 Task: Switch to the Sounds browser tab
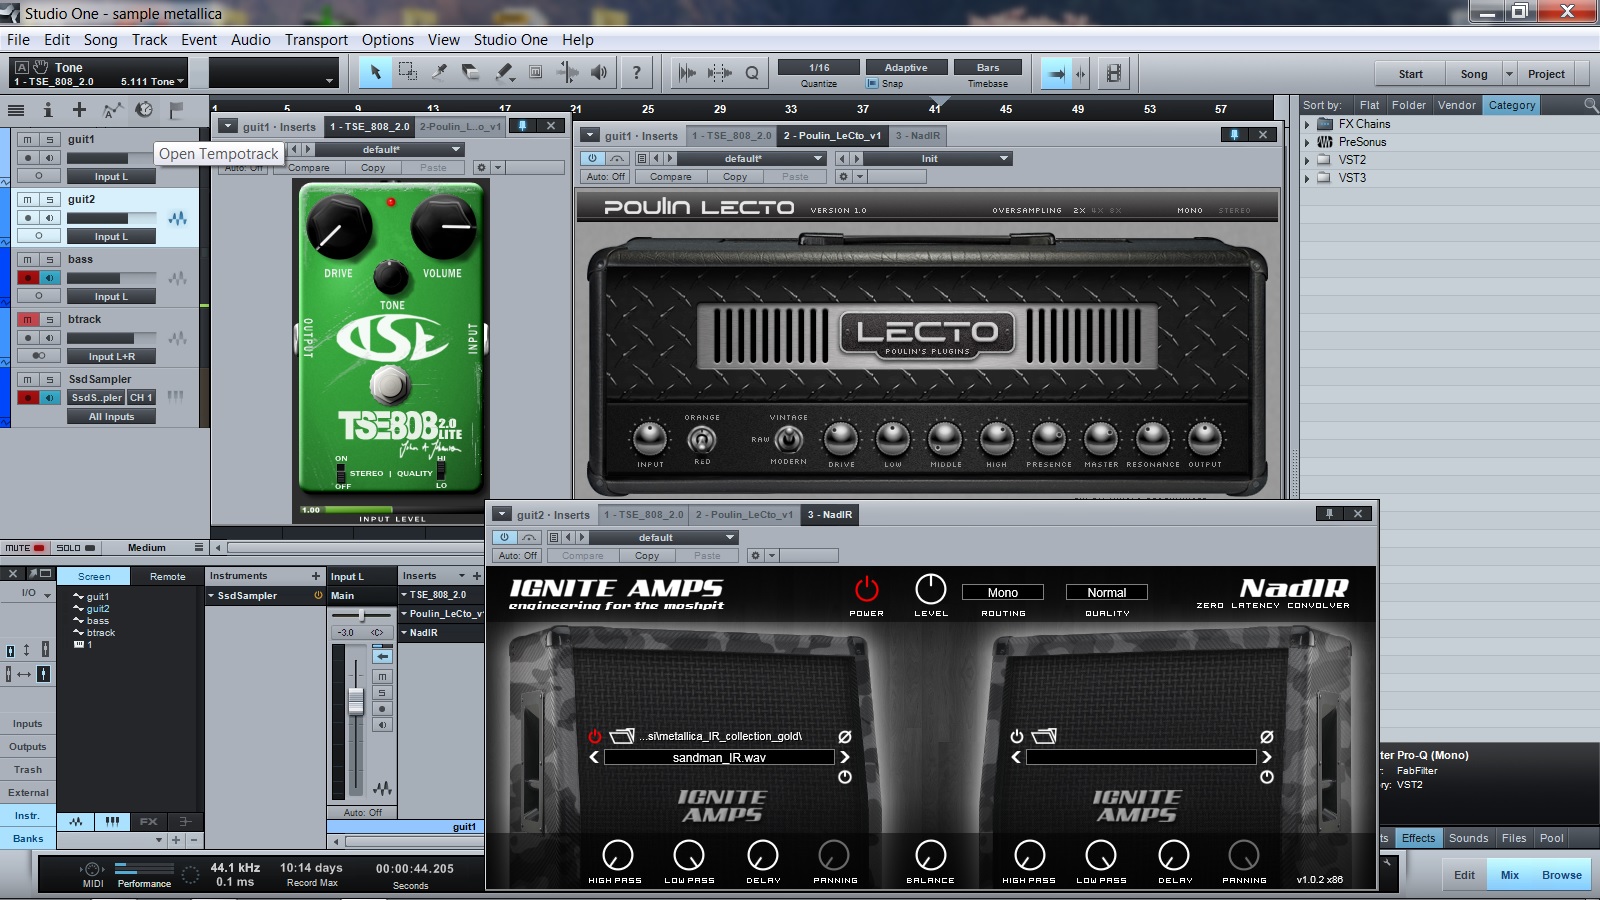1468,838
